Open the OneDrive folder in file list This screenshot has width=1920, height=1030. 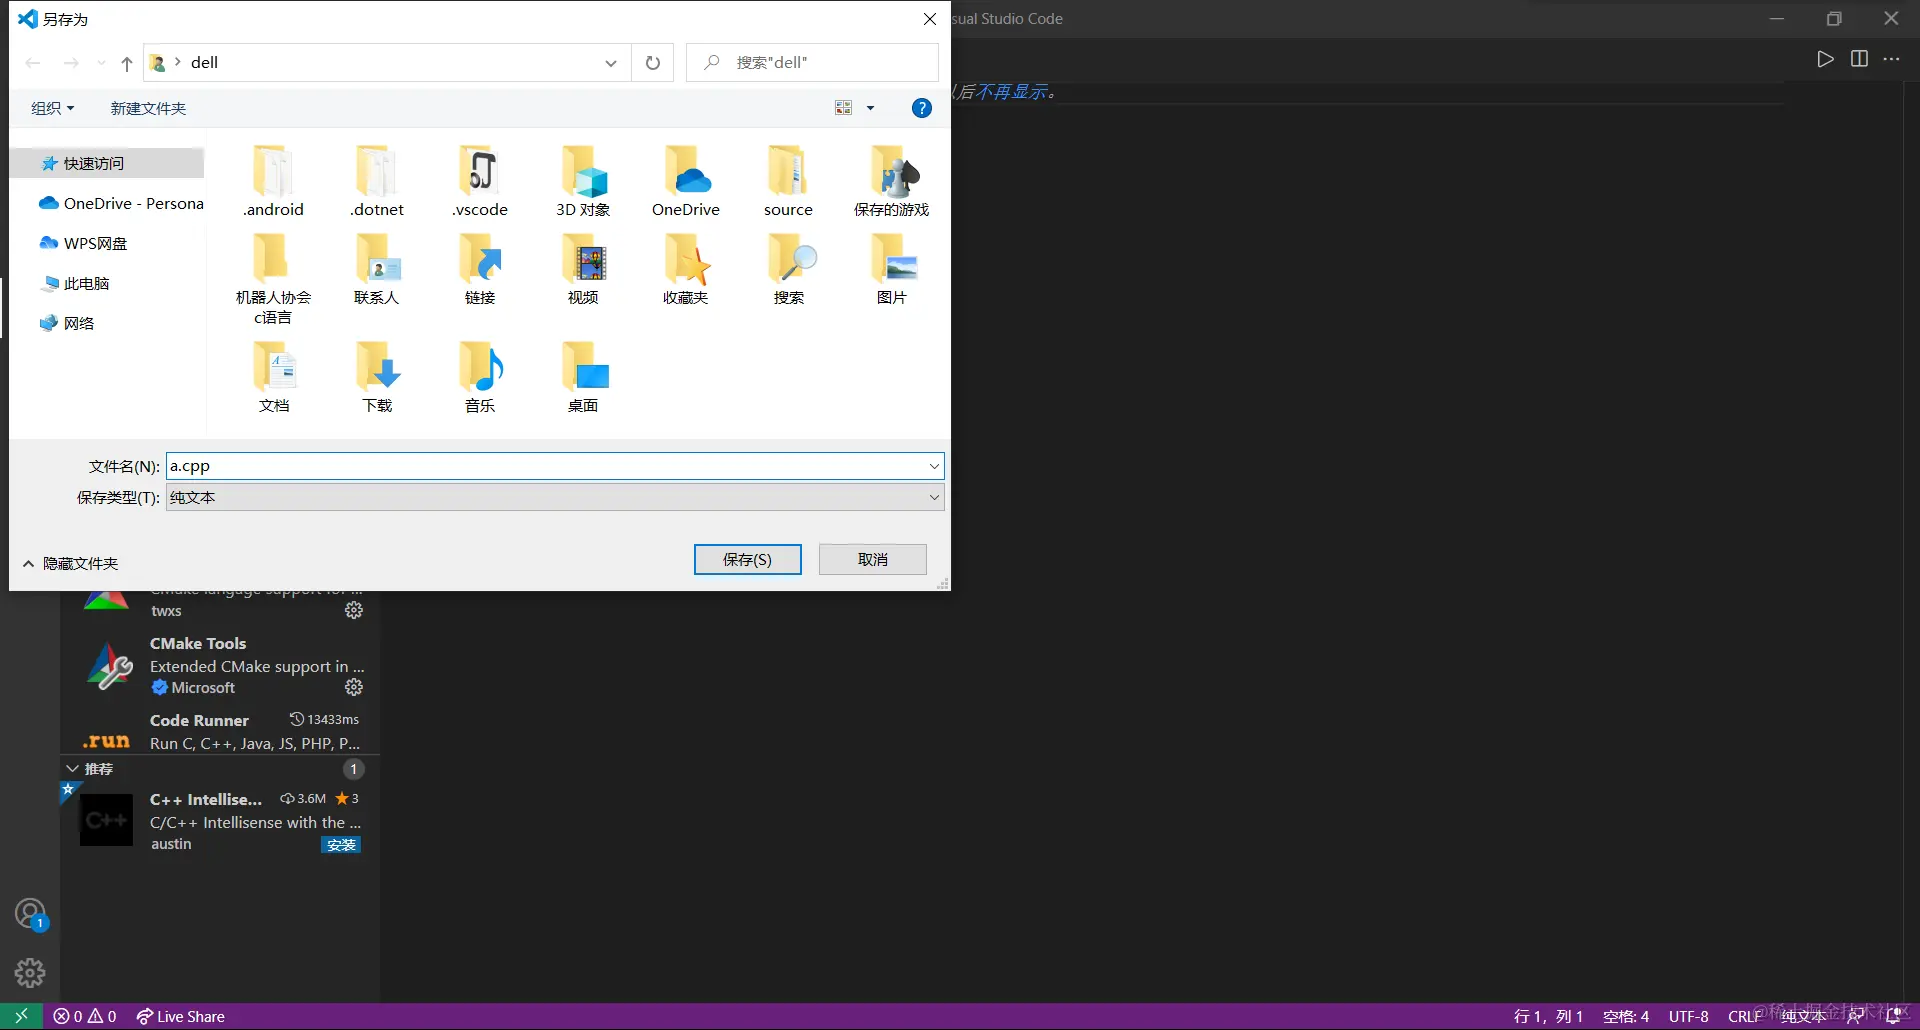click(x=686, y=181)
